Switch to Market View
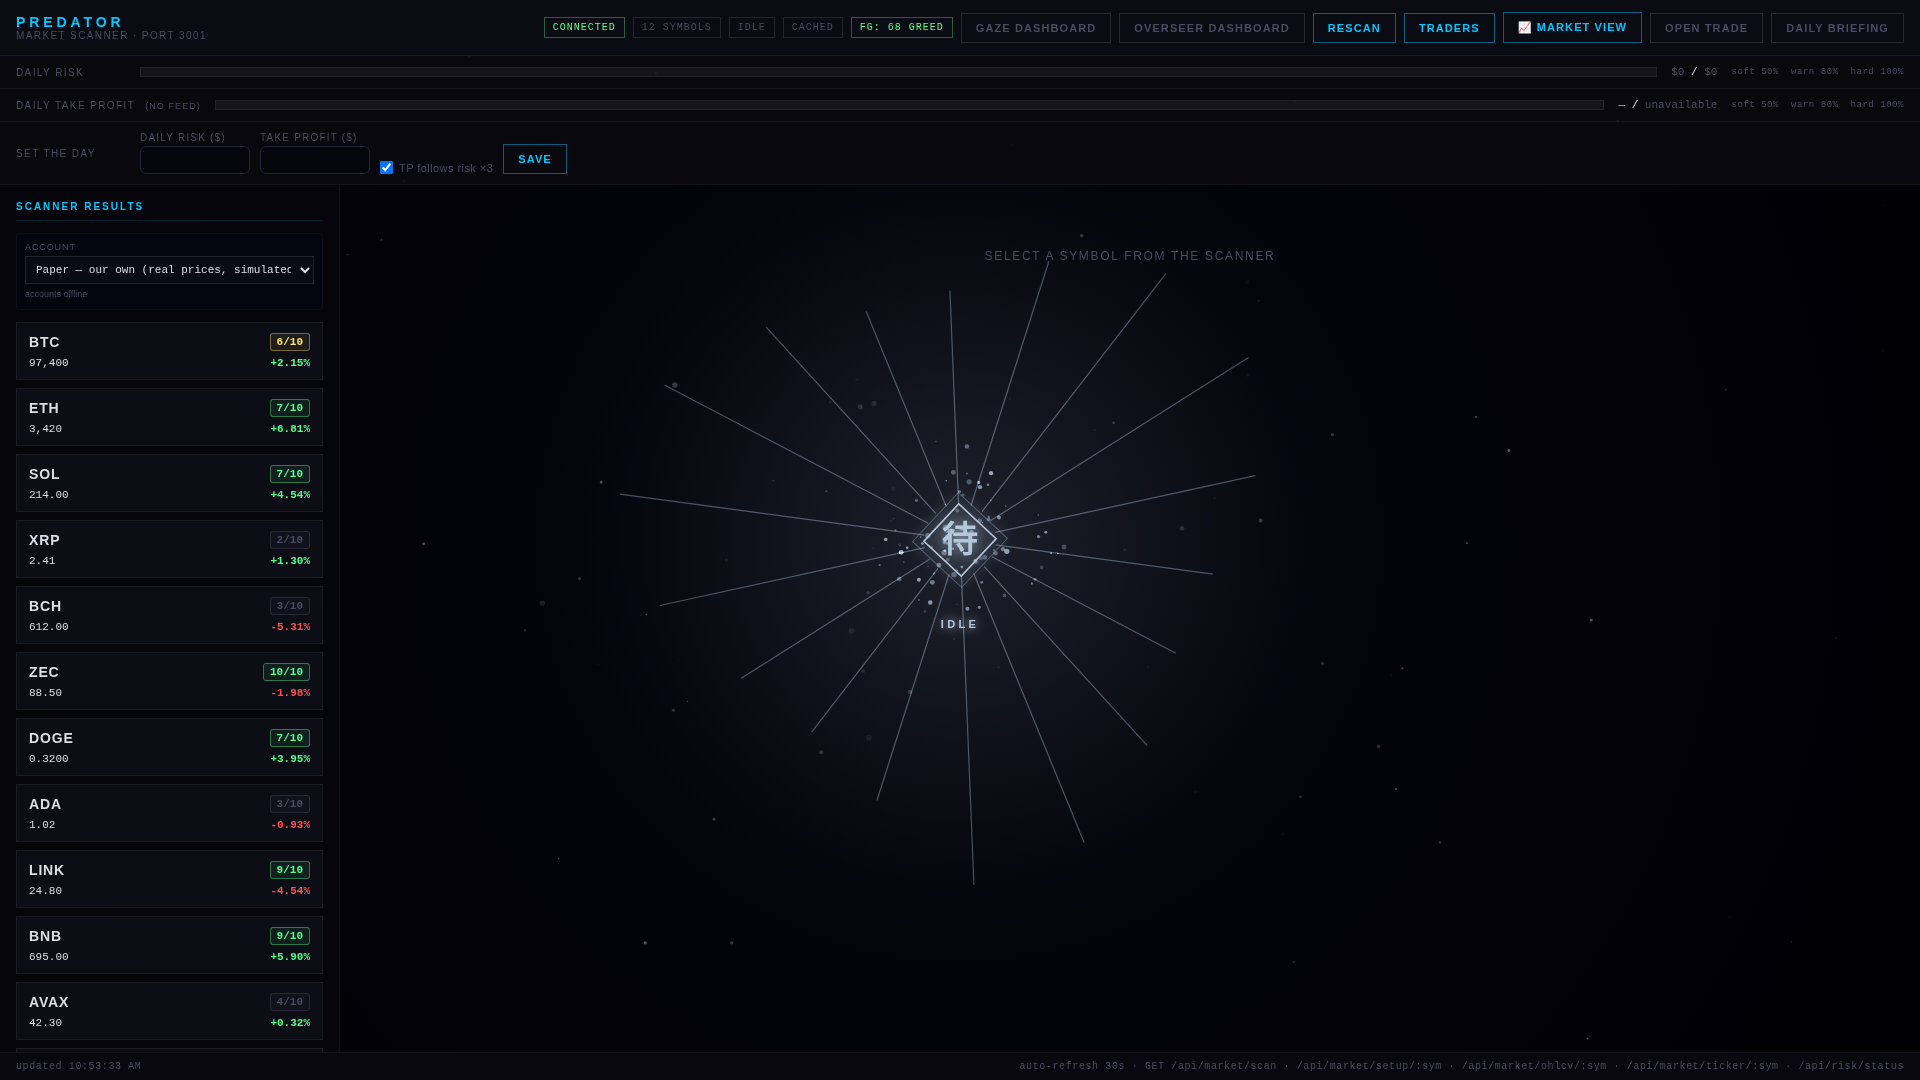 coord(1572,28)
